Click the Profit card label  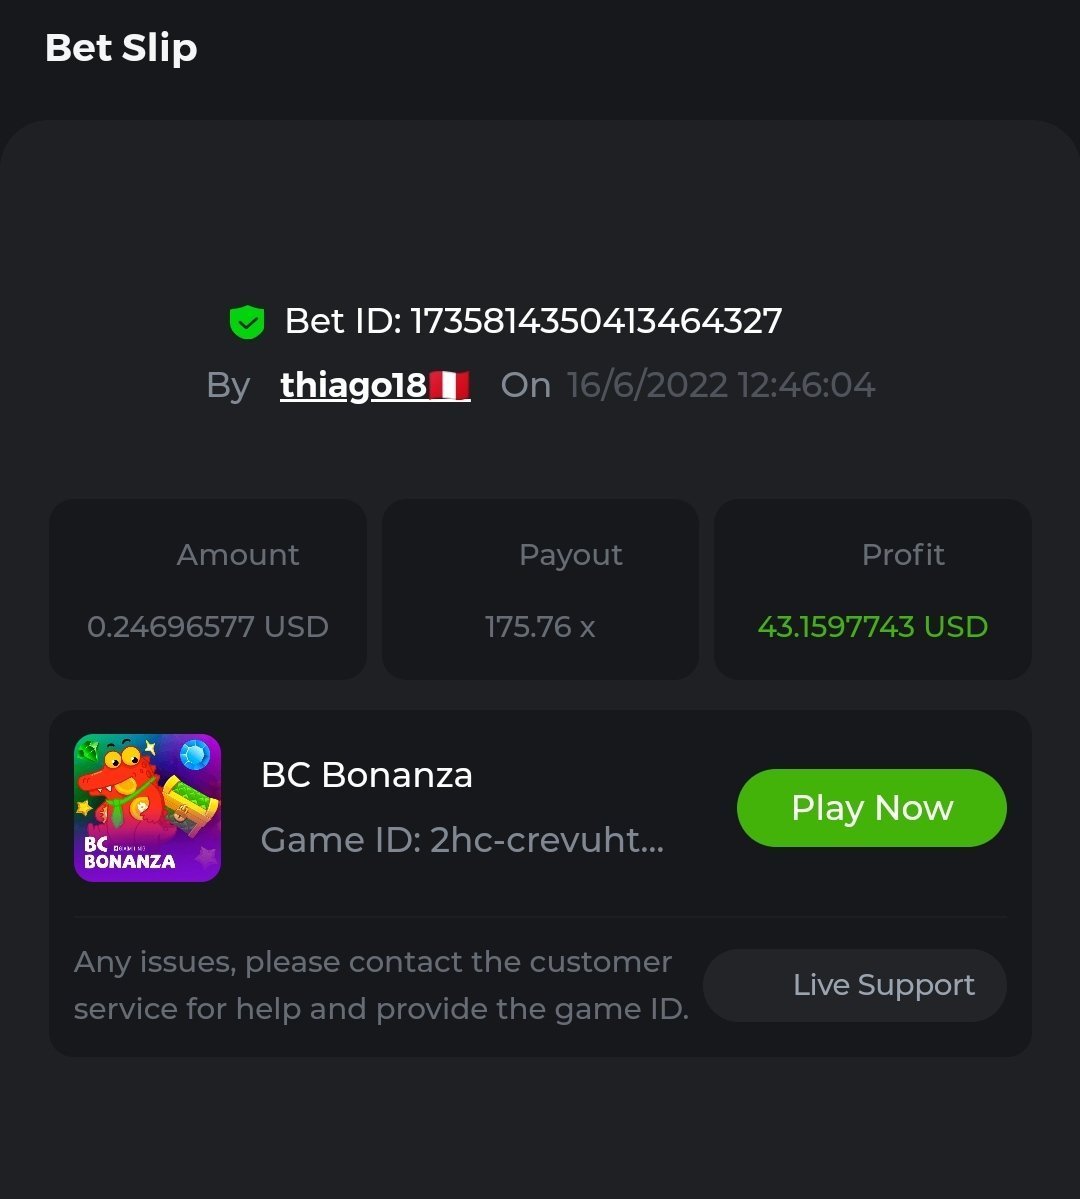pyautogui.click(x=903, y=555)
